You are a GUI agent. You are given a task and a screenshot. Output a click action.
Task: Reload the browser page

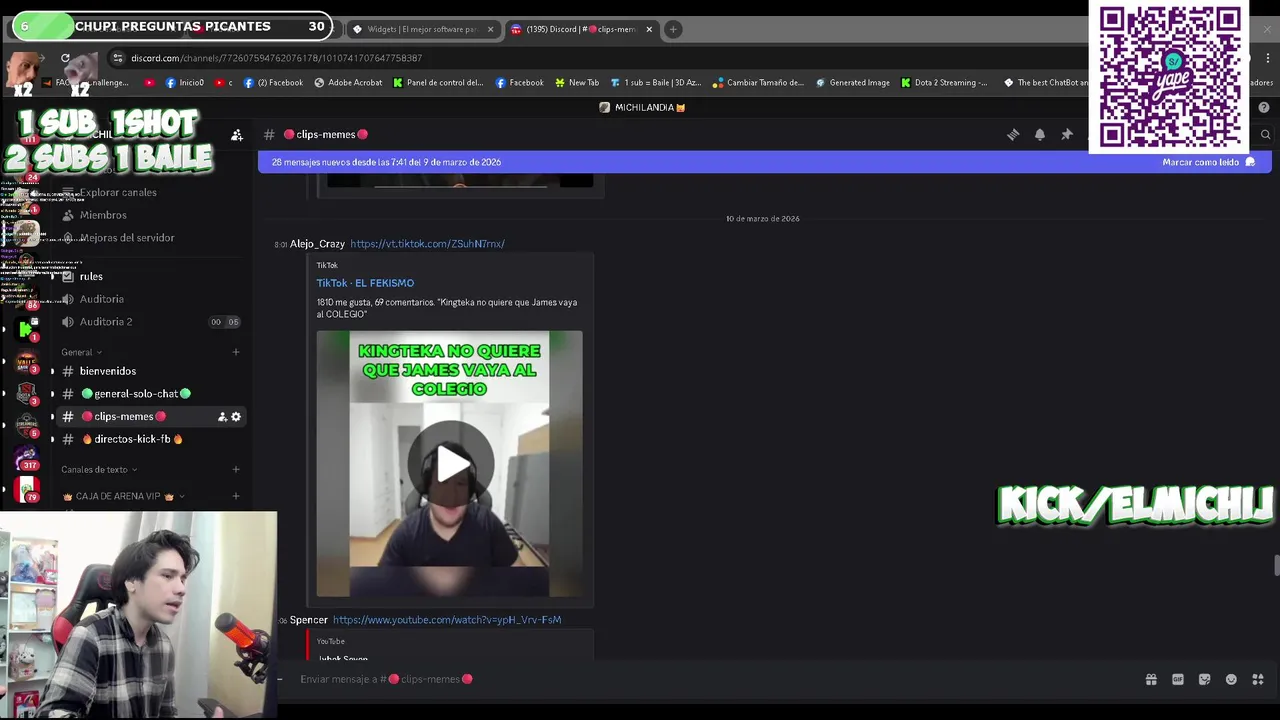[65, 58]
